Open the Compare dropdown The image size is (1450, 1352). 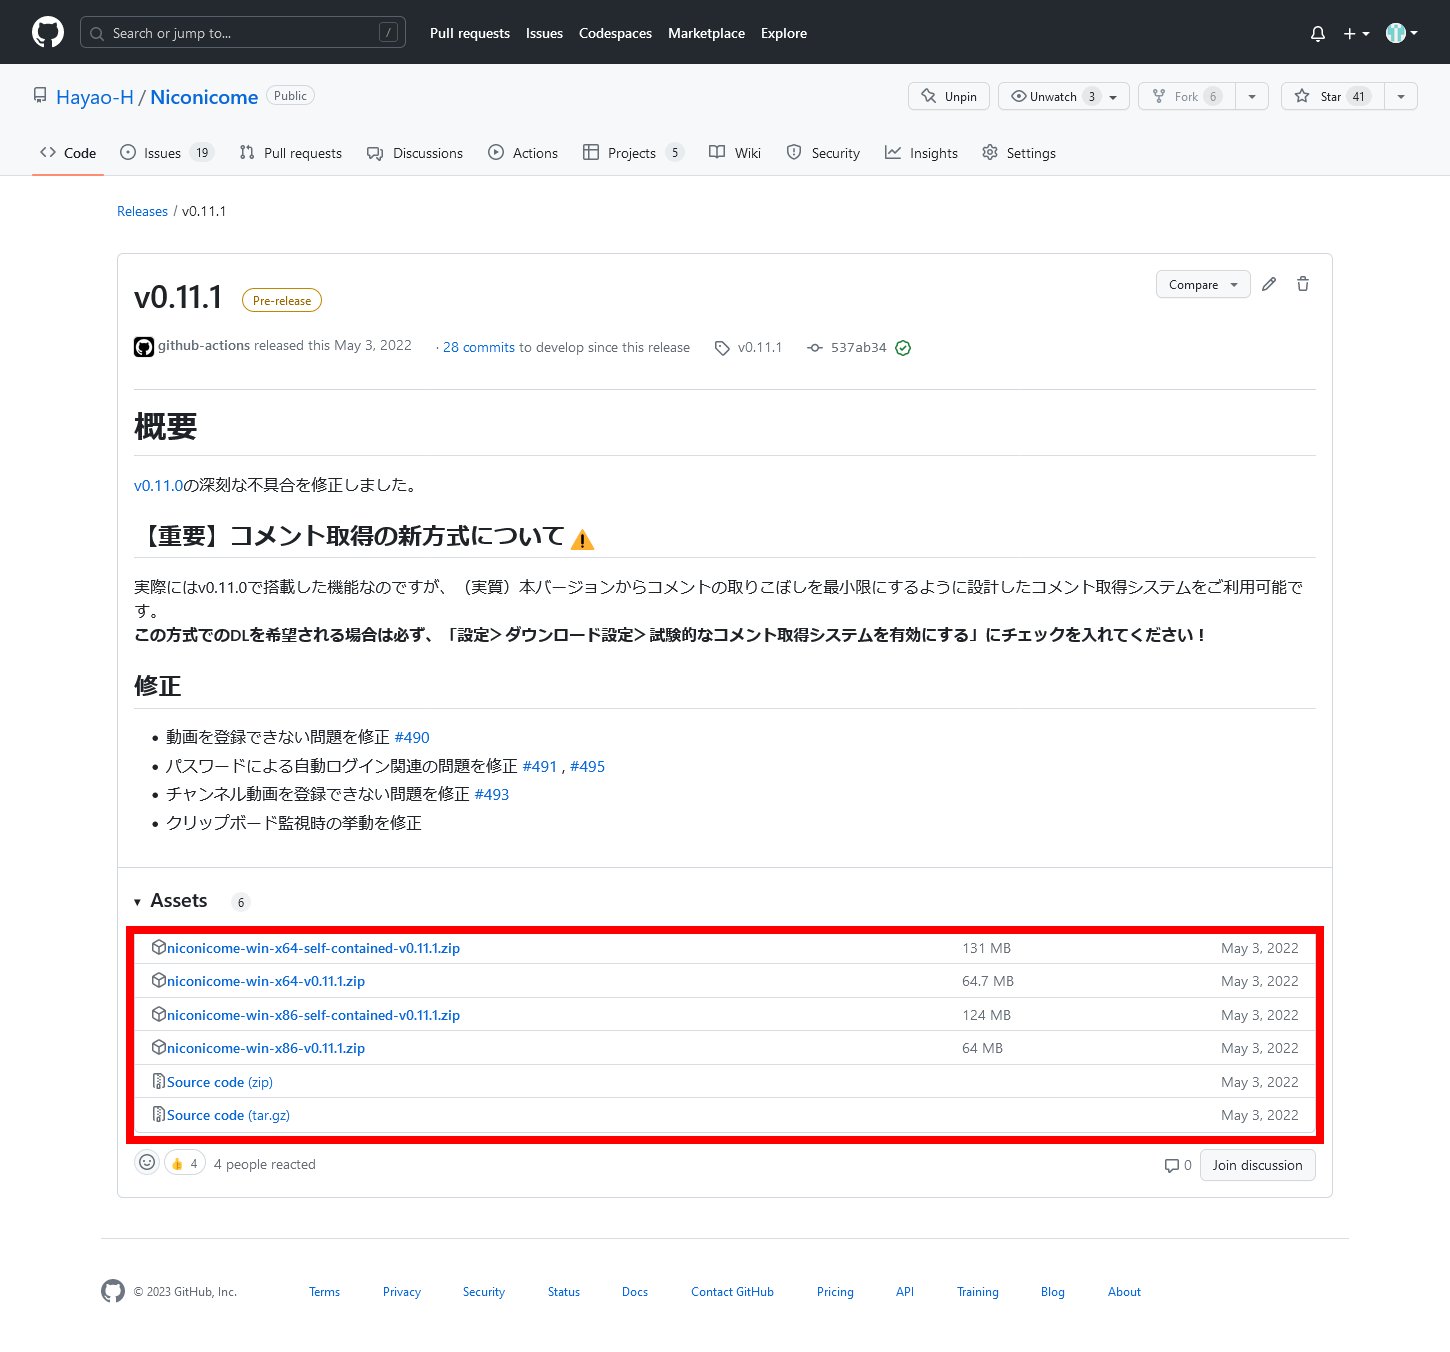click(x=1203, y=284)
